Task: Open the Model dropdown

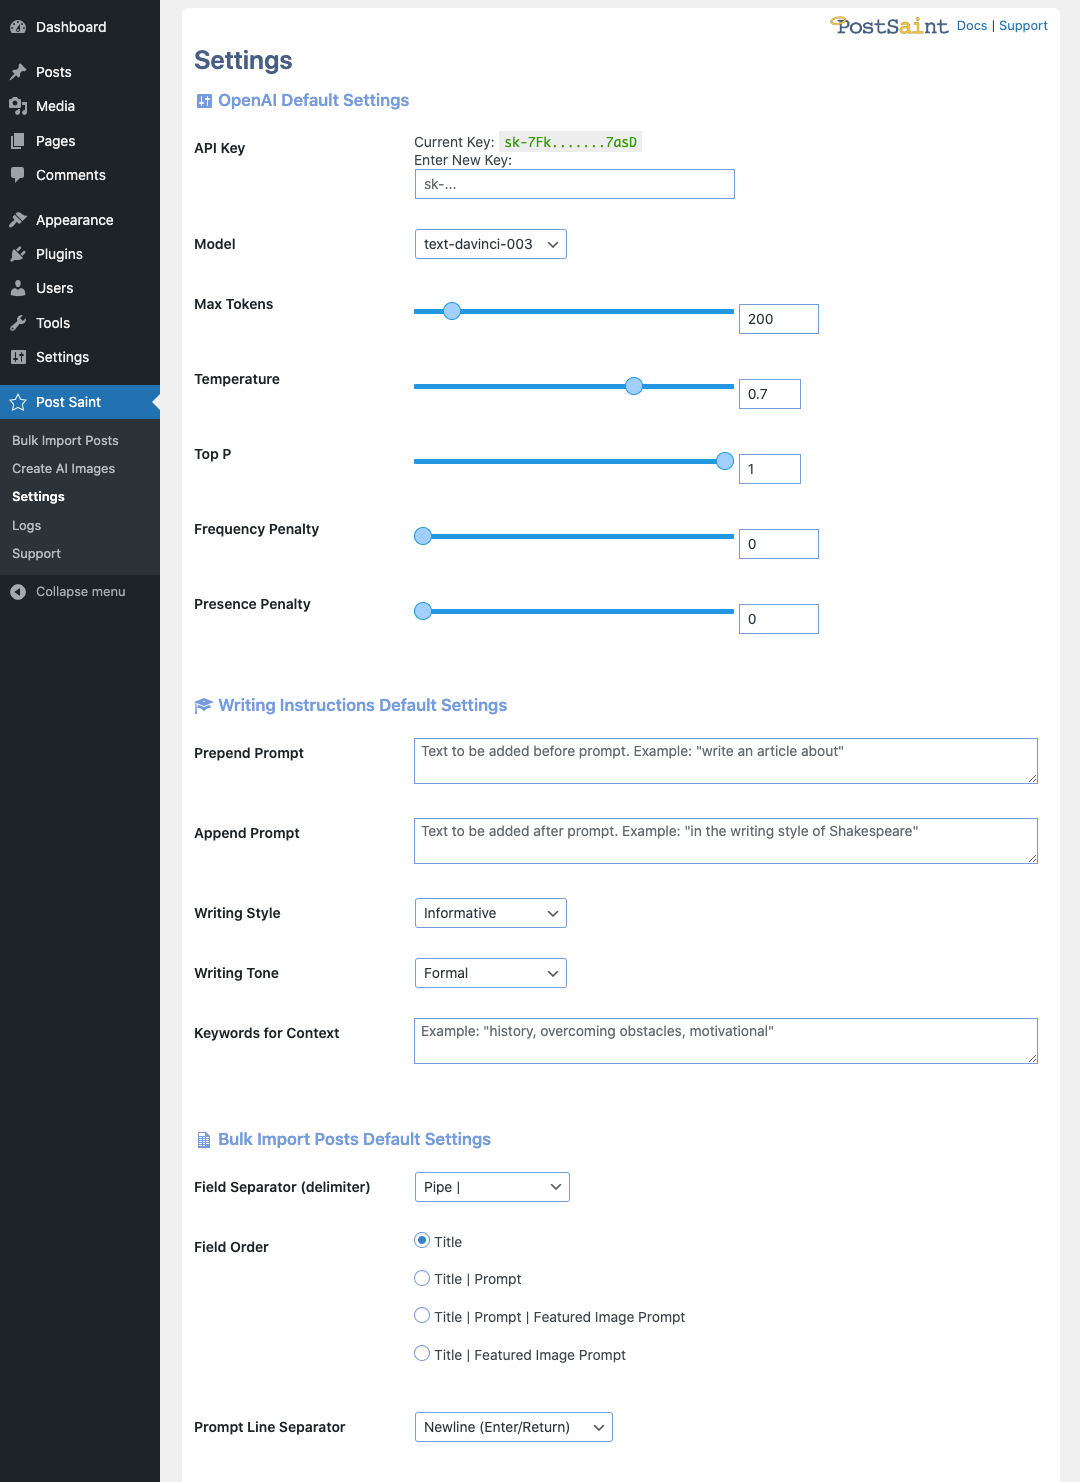Action: [491, 244]
